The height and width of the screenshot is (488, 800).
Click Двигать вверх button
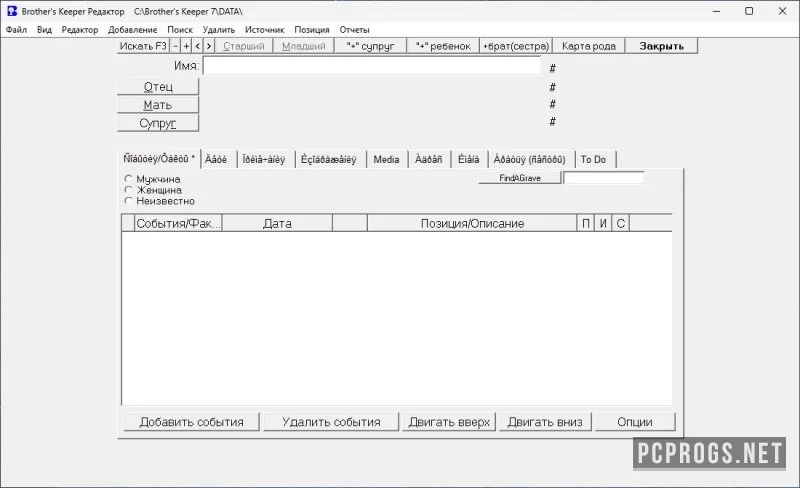tap(449, 422)
